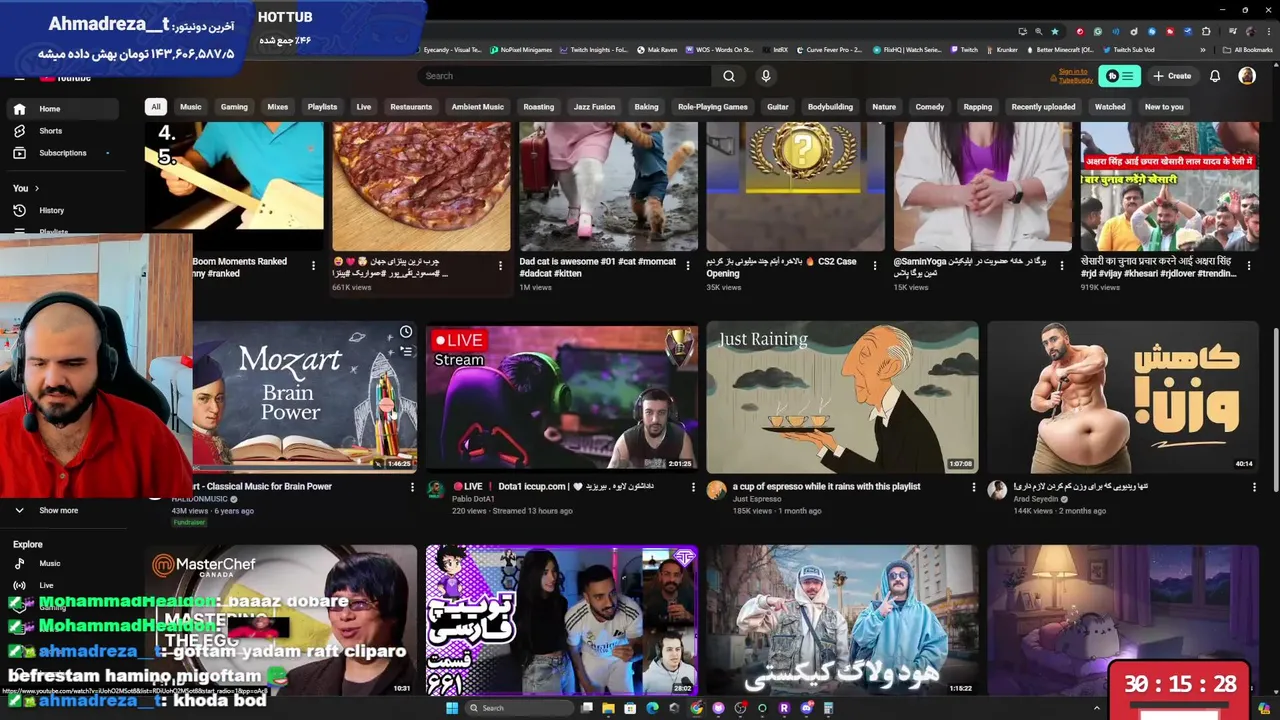This screenshot has width=1280, height=720.
Task: Click the Just Espresso channel name
Action: (758, 499)
